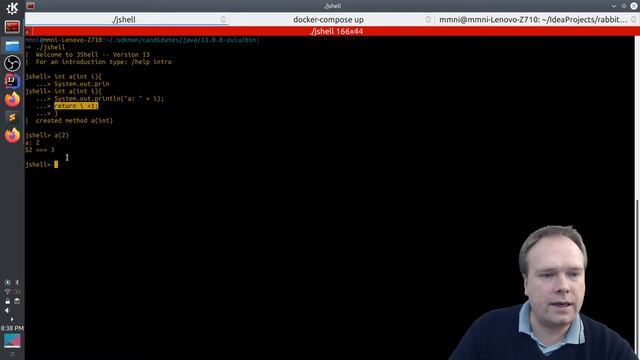The width and height of the screenshot is (640, 360).
Task: Click the jshell prompt cursor
Action: click(x=56, y=164)
